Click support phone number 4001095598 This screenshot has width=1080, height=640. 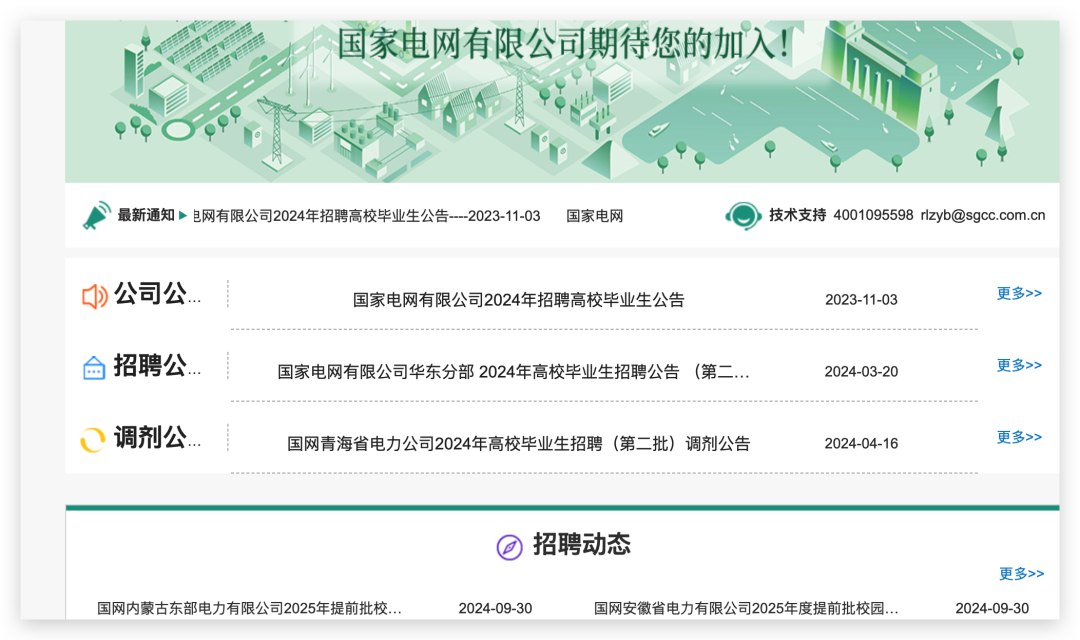(x=873, y=215)
